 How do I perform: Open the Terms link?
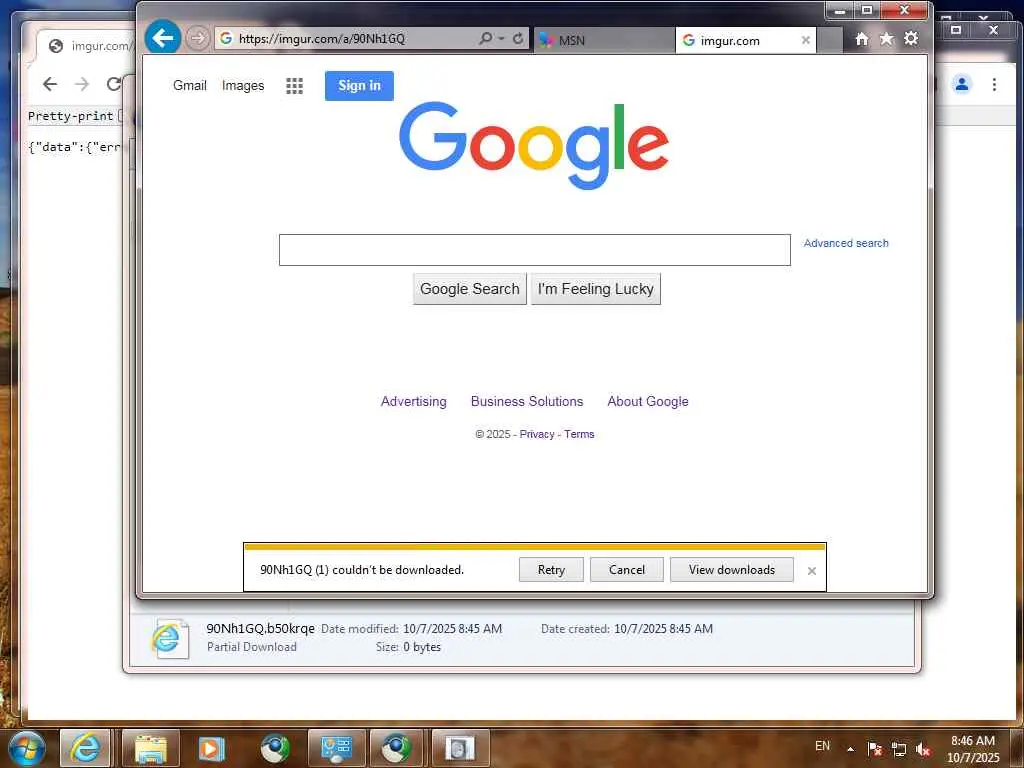[x=579, y=434]
